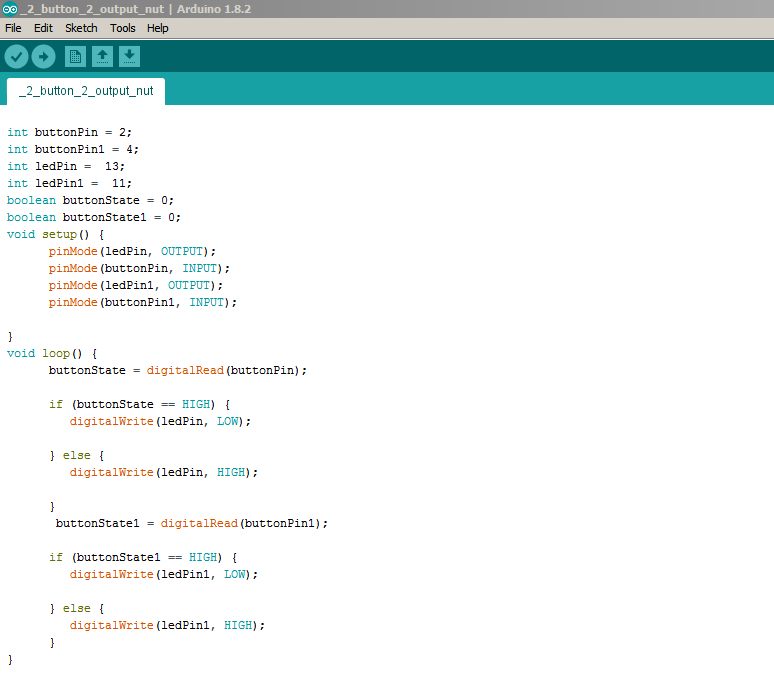Click 'digitalWrite(ledPin, LOW);' line
Image resolution: width=774 pixels, height=674 pixels.
[160, 421]
